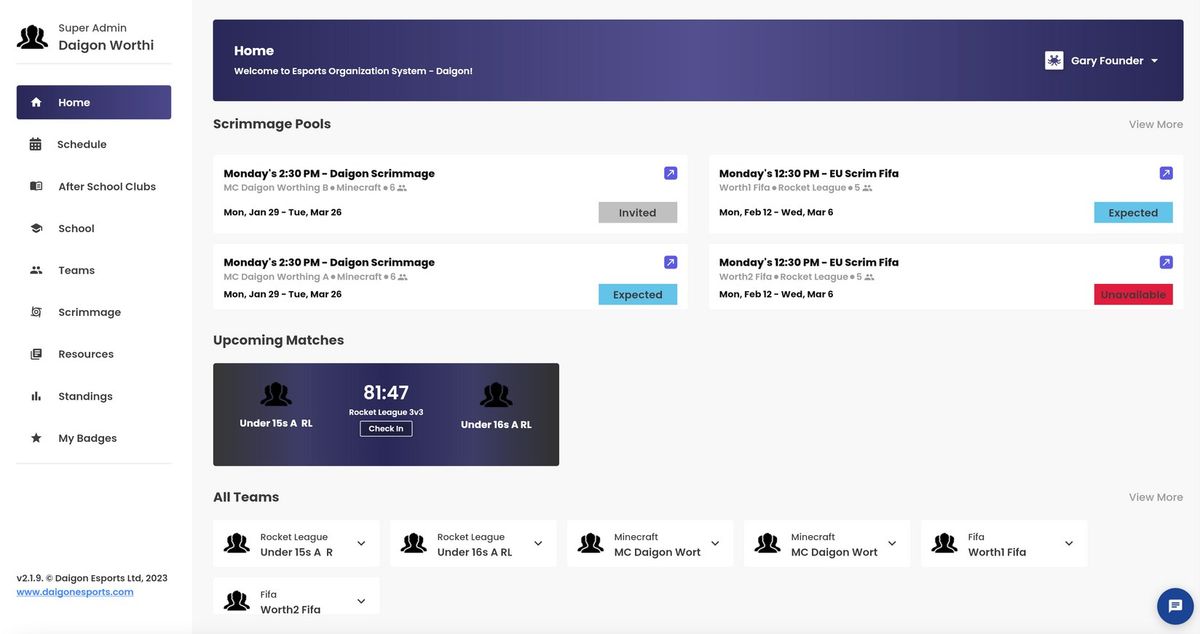Image resolution: width=1200 pixels, height=634 pixels.
Task: Open the Teams sidebar item
Action: click(94, 270)
